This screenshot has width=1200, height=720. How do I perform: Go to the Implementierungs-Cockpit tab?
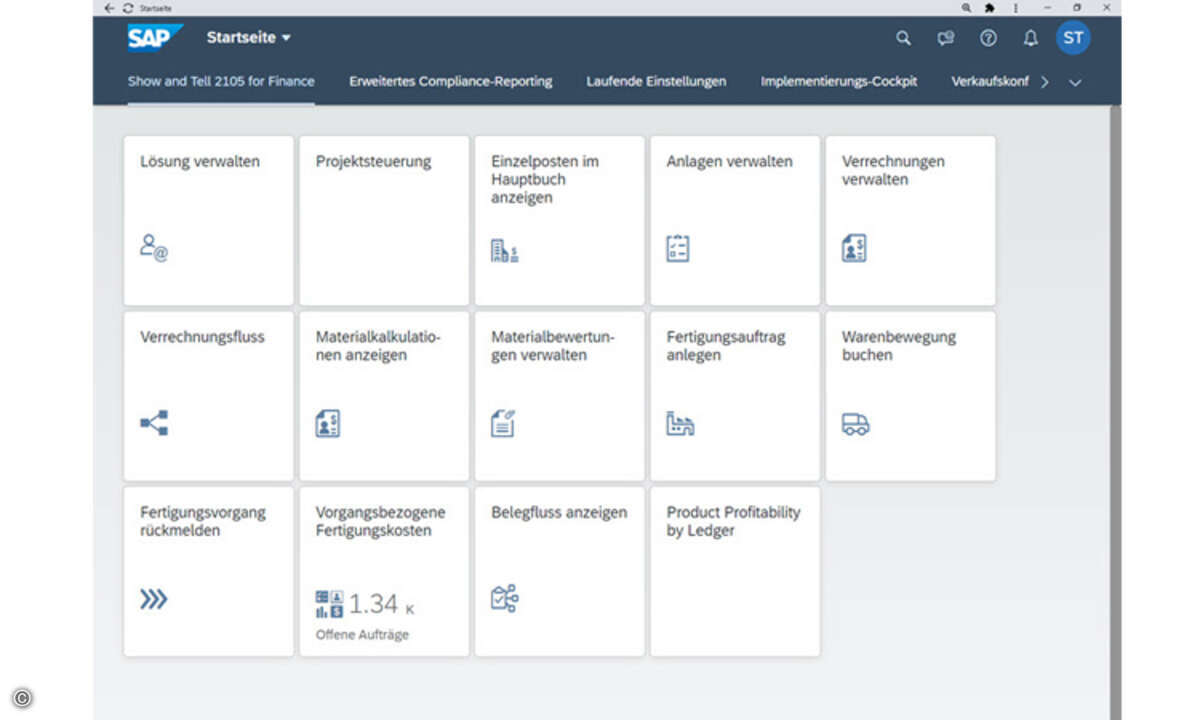838,82
